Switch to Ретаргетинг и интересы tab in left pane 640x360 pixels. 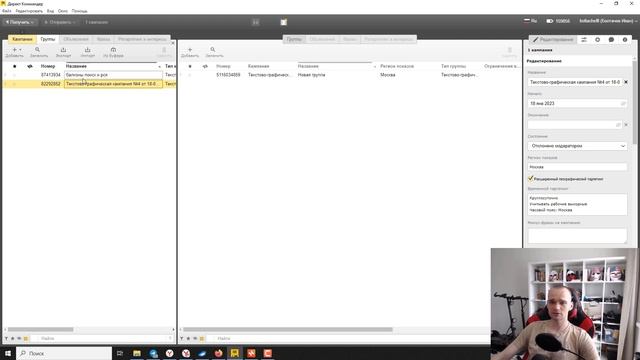pyautogui.click(x=142, y=39)
